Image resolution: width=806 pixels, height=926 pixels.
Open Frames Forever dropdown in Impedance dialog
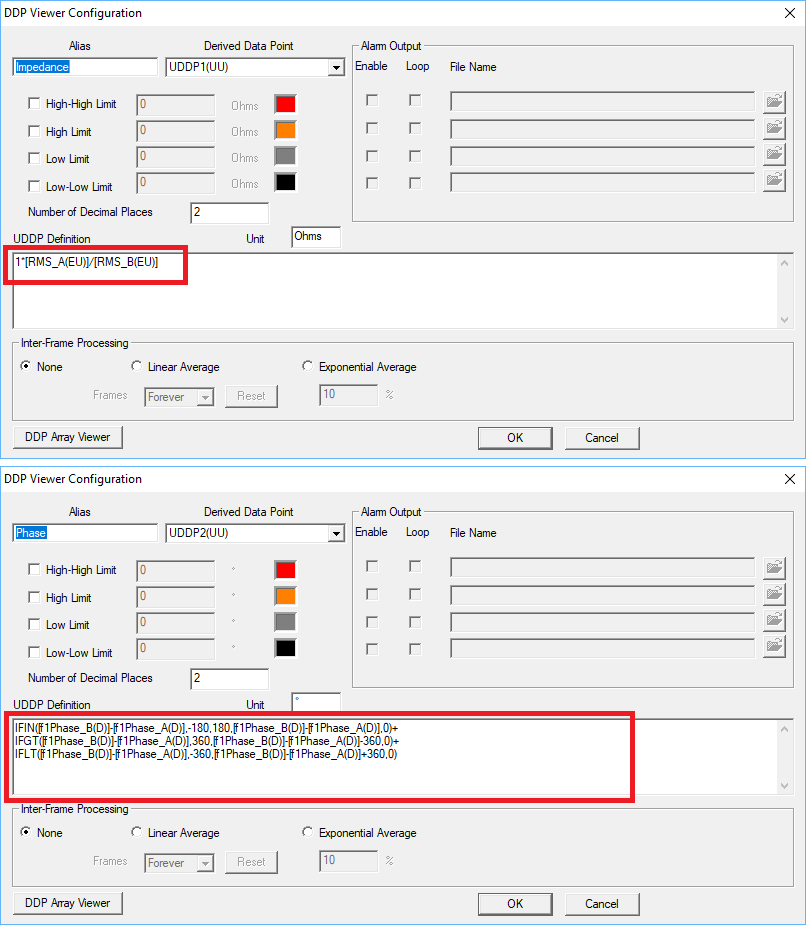205,397
